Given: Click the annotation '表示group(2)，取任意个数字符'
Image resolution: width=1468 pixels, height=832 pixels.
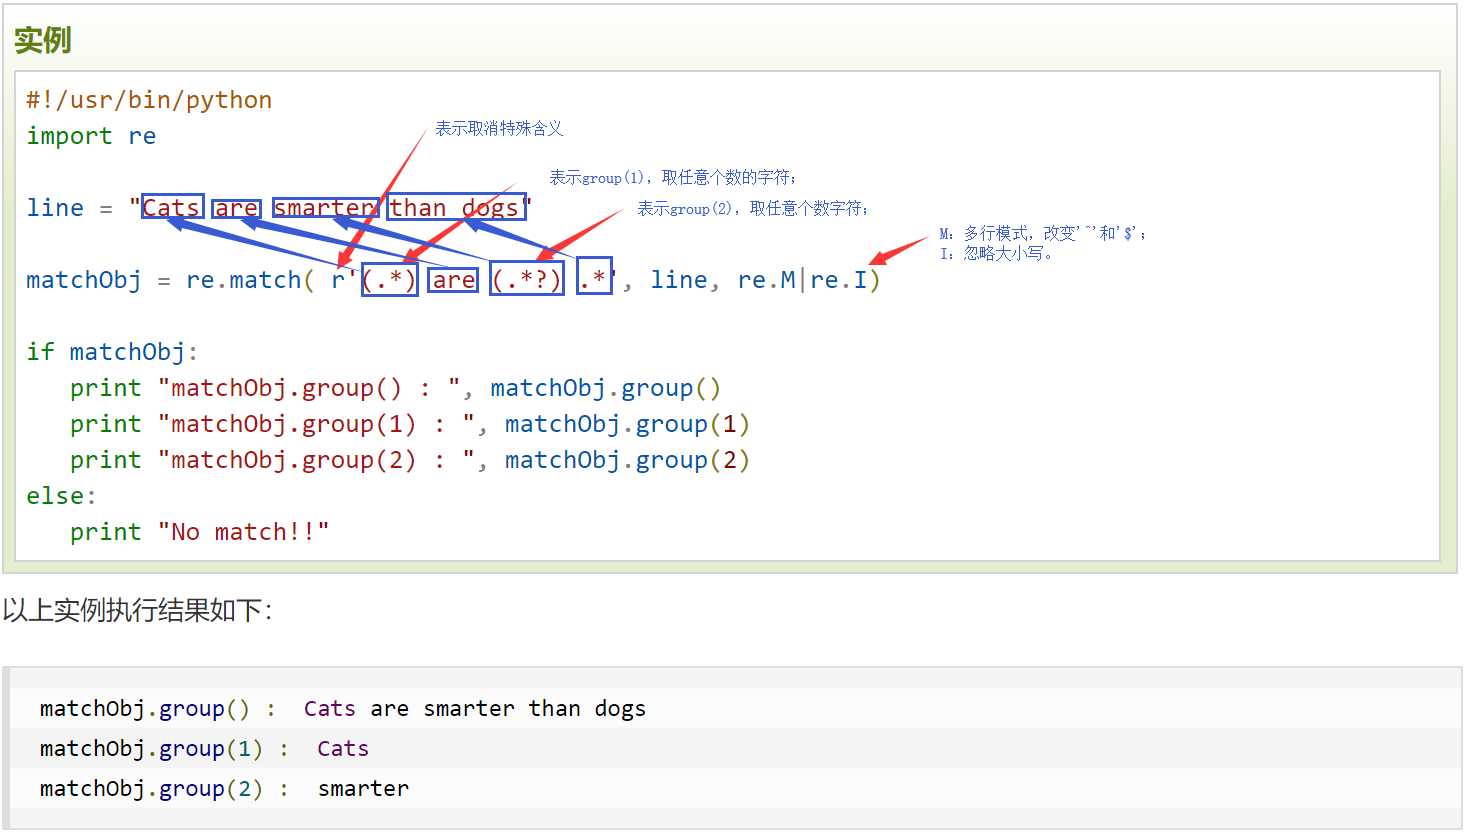Looking at the screenshot, I should pyautogui.click(x=753, y=208).
